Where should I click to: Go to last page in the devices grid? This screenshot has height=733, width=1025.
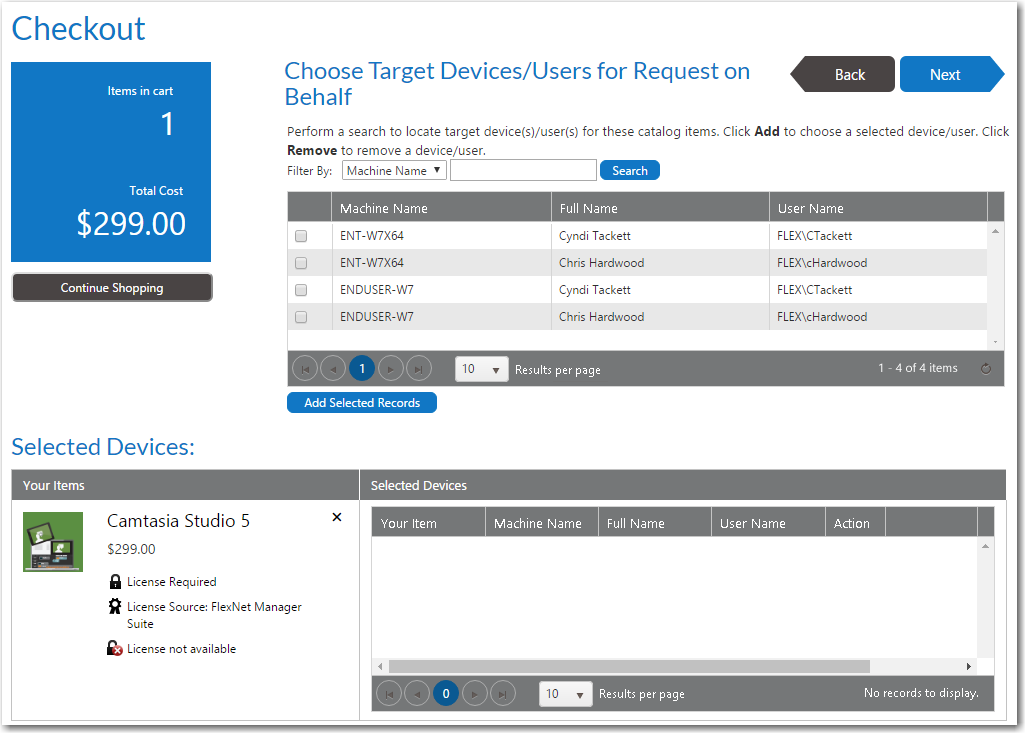tap(419, 369)
